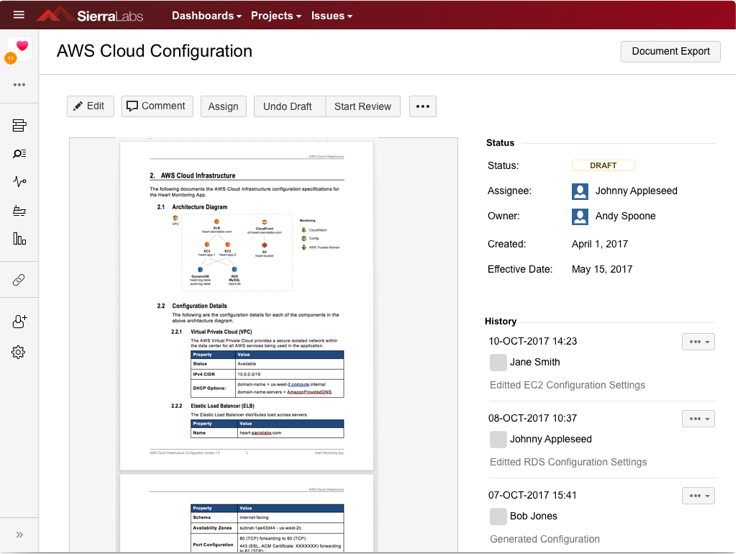Screen dimensions: 736x554
Task: Click first document page preview
Action: 246,306
